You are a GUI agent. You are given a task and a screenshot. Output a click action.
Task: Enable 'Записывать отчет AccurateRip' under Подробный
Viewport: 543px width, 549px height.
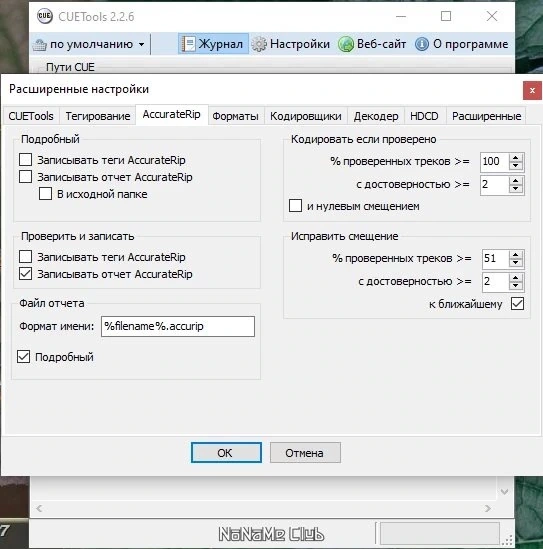coord(26,177)
